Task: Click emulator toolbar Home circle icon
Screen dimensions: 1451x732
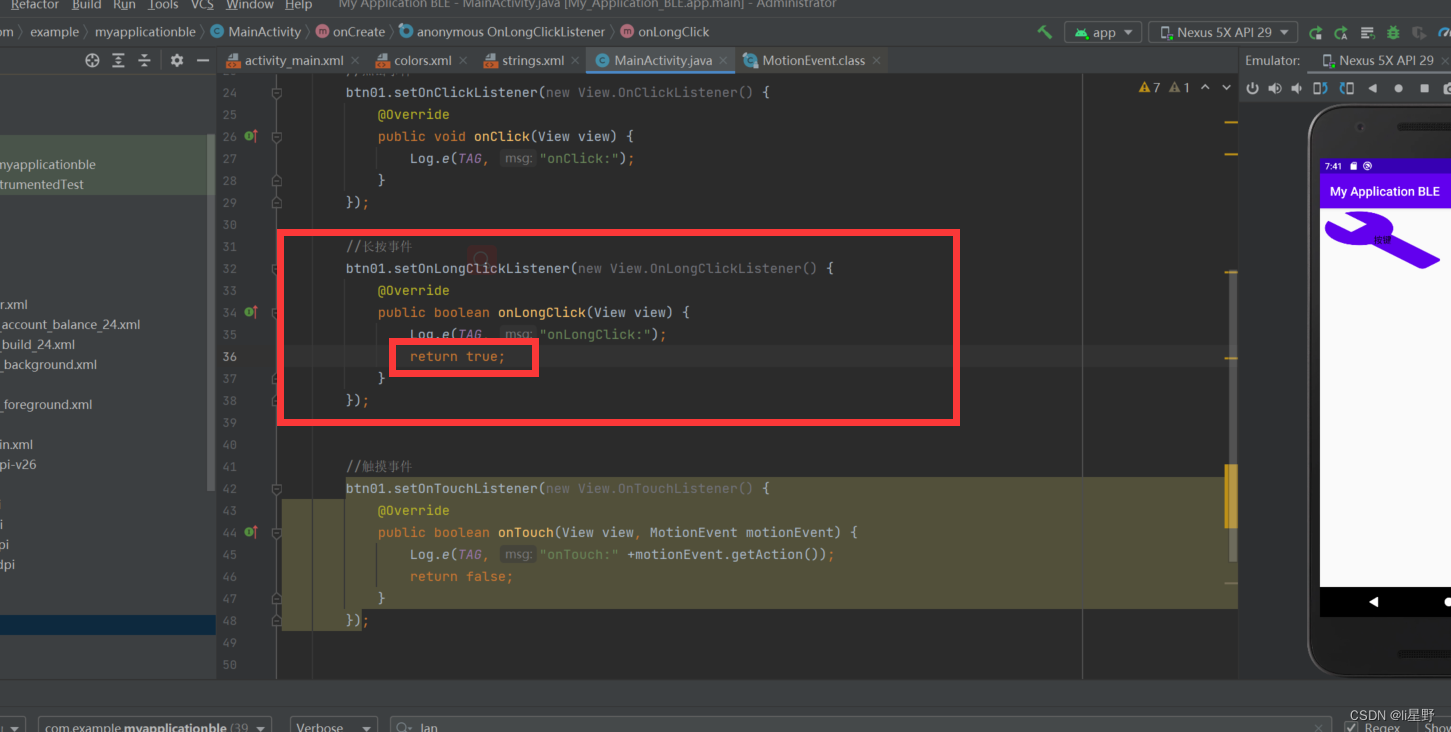Action: point(1398,88)
